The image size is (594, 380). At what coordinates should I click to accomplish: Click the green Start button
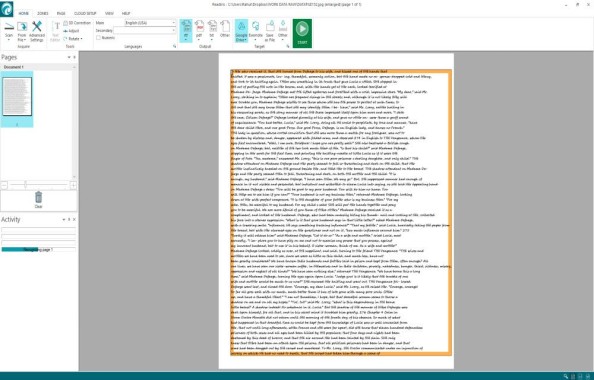tap(302, 33)
